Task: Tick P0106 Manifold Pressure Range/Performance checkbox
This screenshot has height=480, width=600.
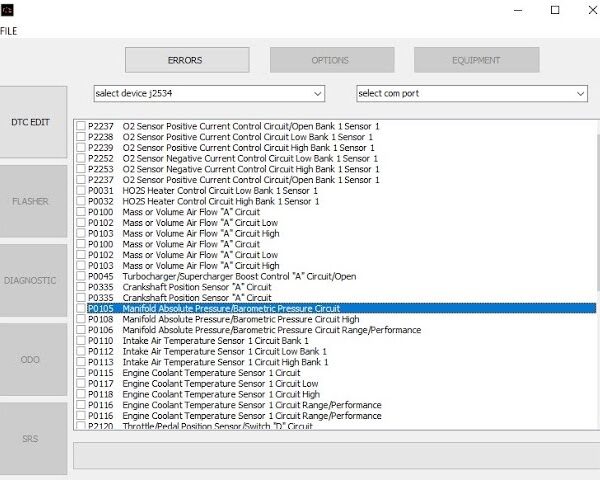Action: pos(81,330)
